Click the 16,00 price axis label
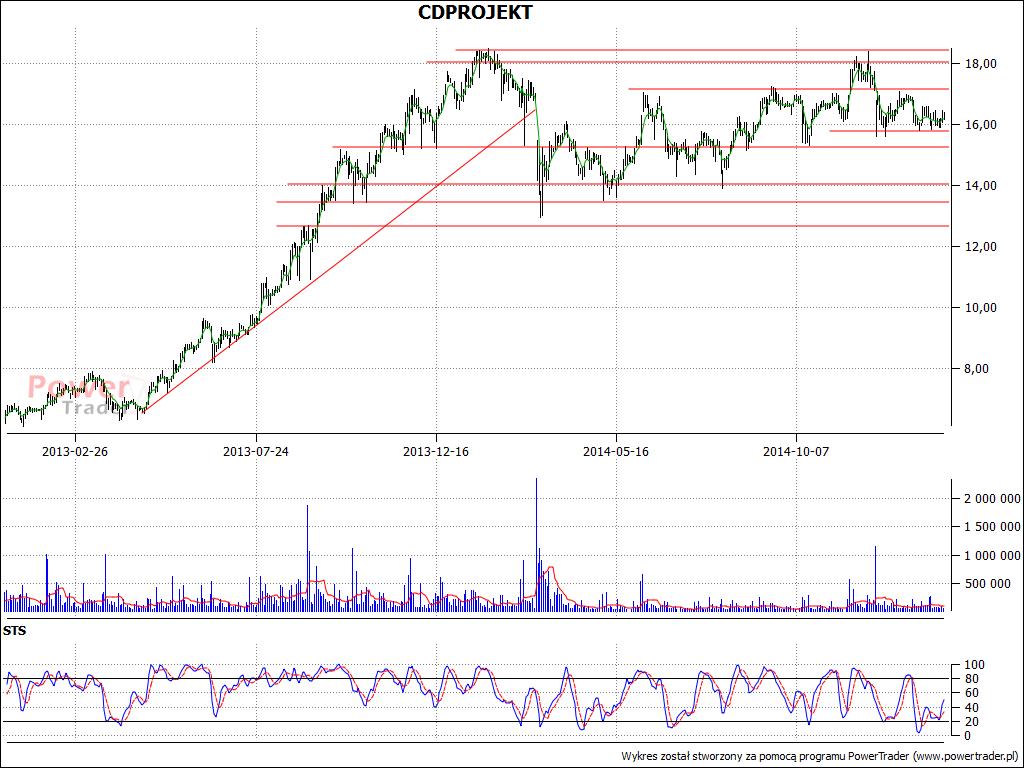This screenshot has height=768, width=1024. coord(980,125)
